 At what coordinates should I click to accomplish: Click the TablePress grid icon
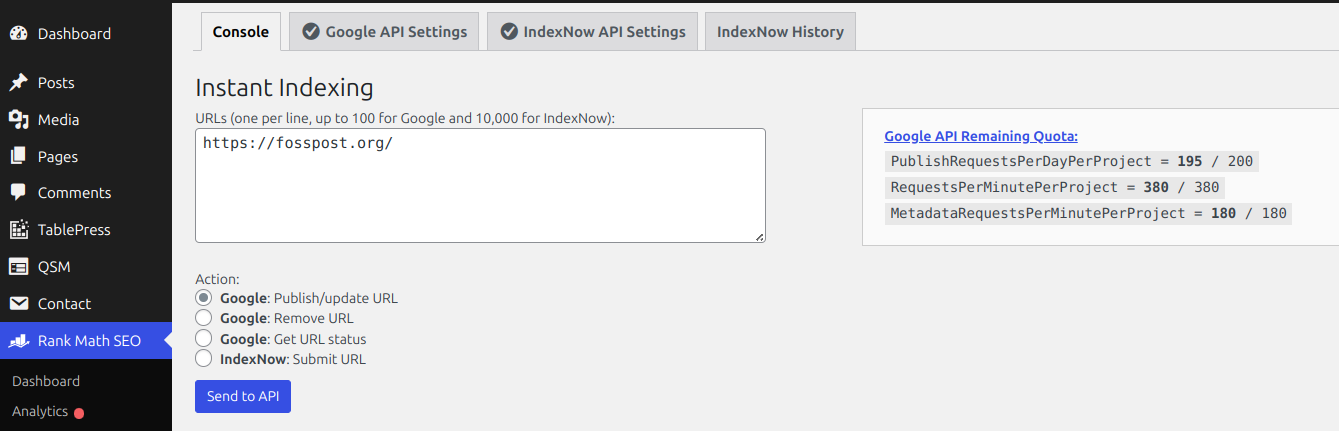point(18,230)
